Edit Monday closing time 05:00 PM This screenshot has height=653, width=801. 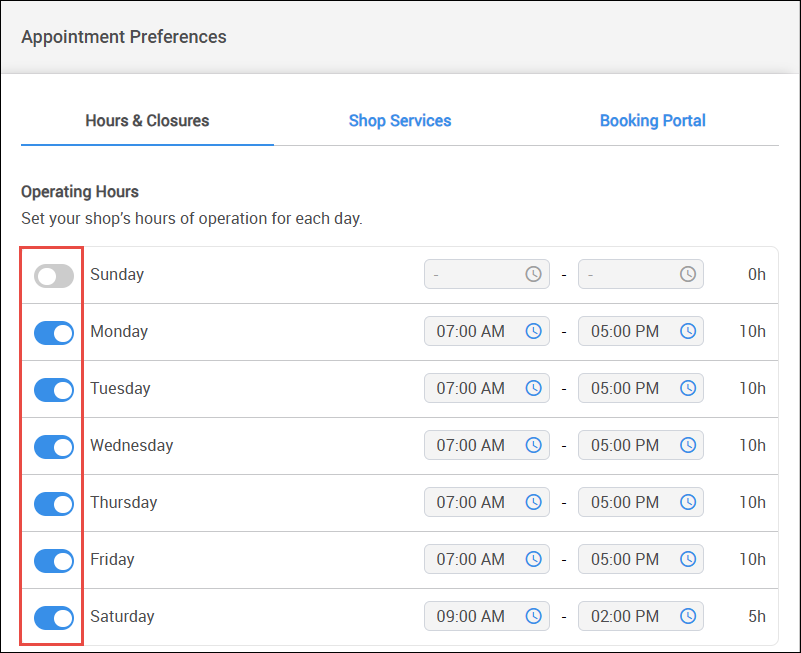coord(641,331)
